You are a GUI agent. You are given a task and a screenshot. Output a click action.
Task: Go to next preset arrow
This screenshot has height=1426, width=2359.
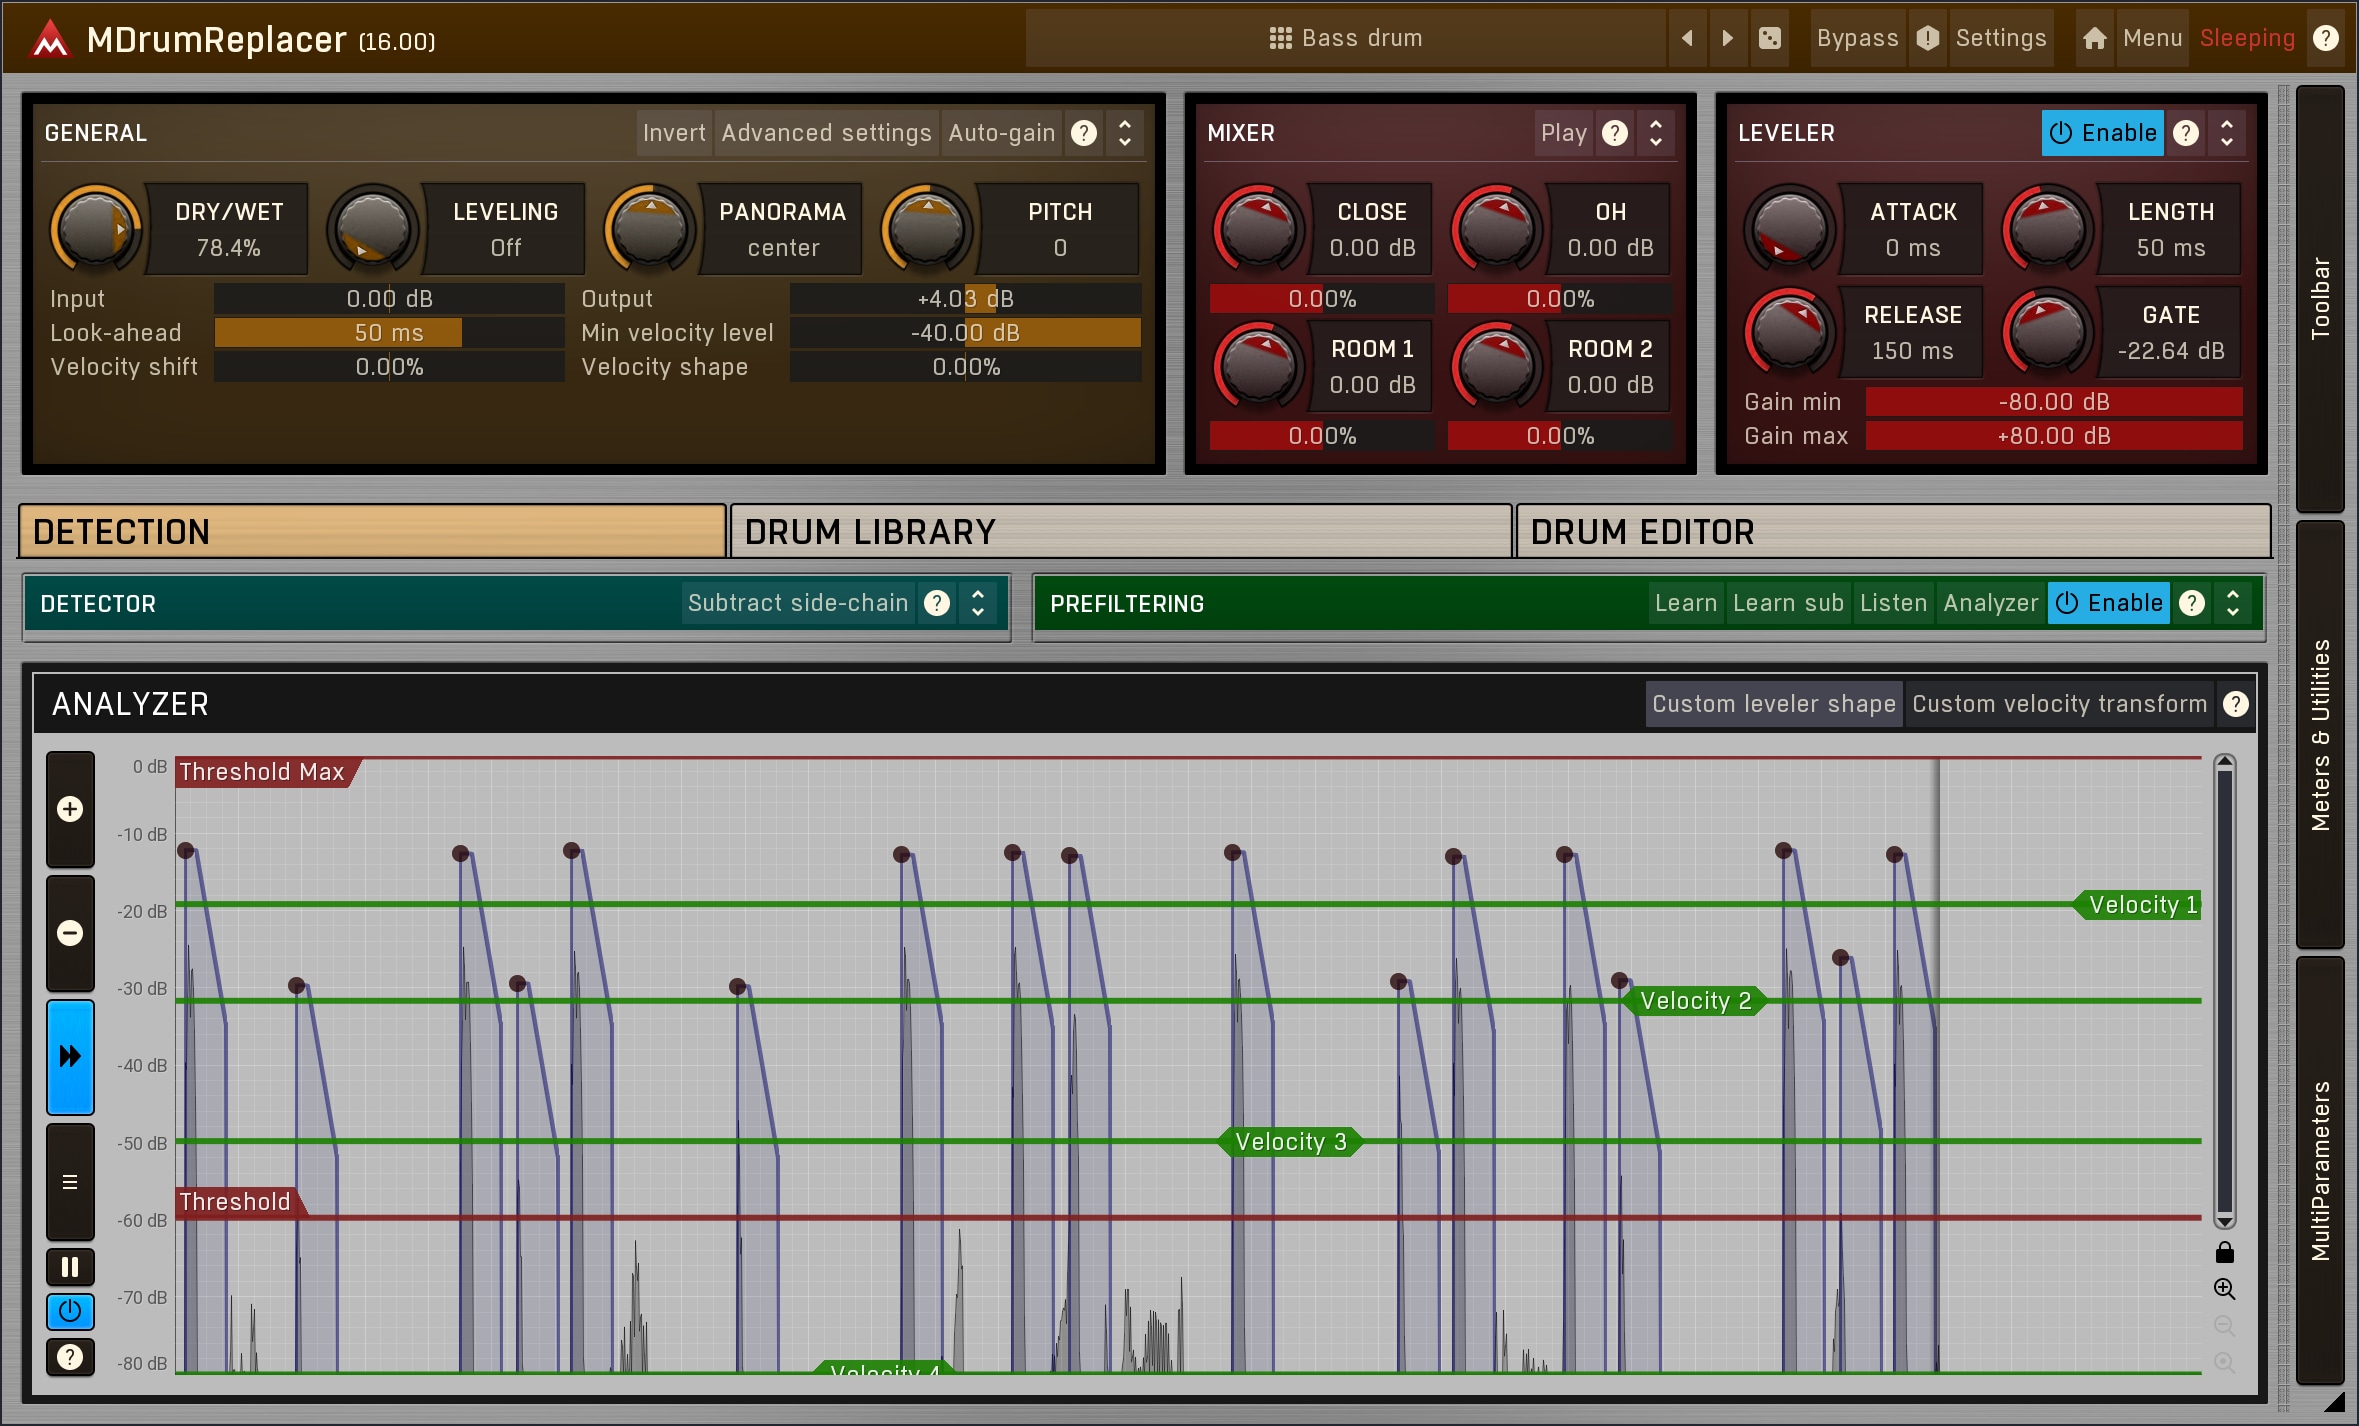pos(1727,38)
